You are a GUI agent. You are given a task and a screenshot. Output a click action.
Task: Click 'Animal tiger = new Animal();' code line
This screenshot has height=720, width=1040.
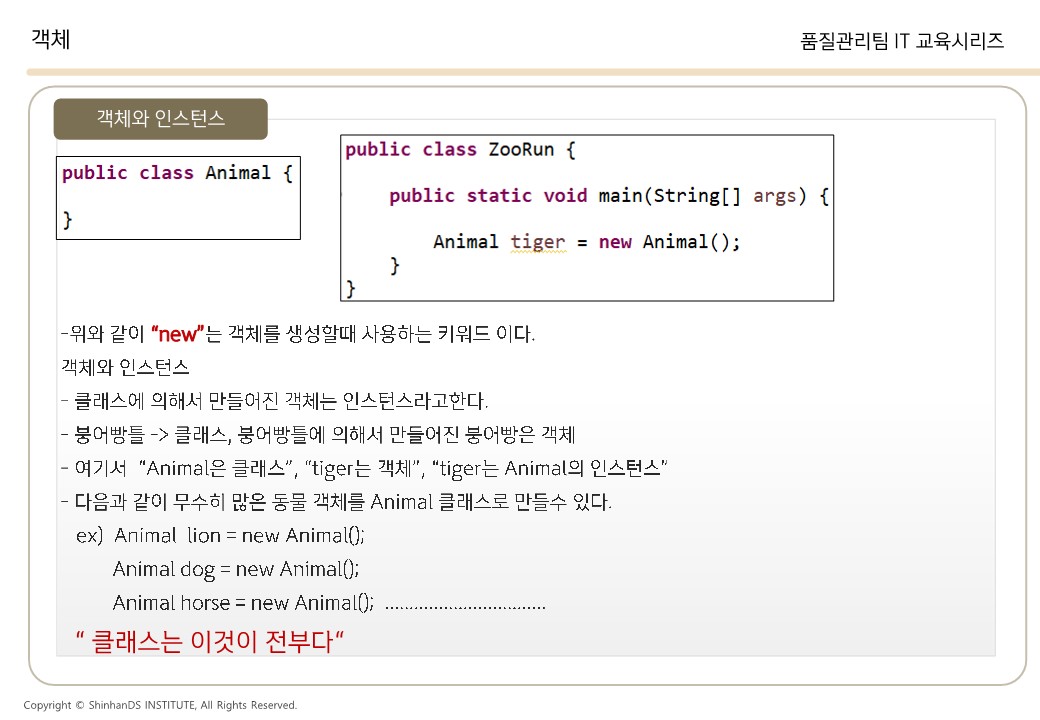(x=586, y=242)
